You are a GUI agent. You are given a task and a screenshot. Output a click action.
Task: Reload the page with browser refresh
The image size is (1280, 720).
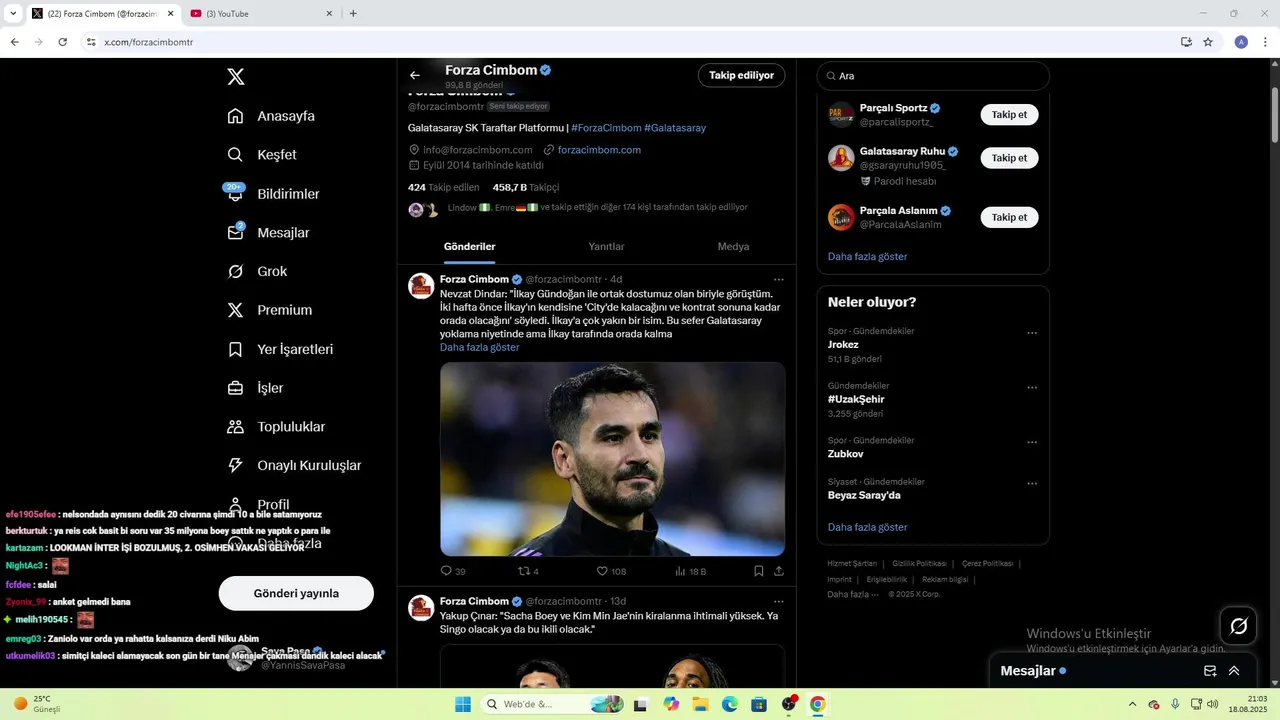point(63,42)
